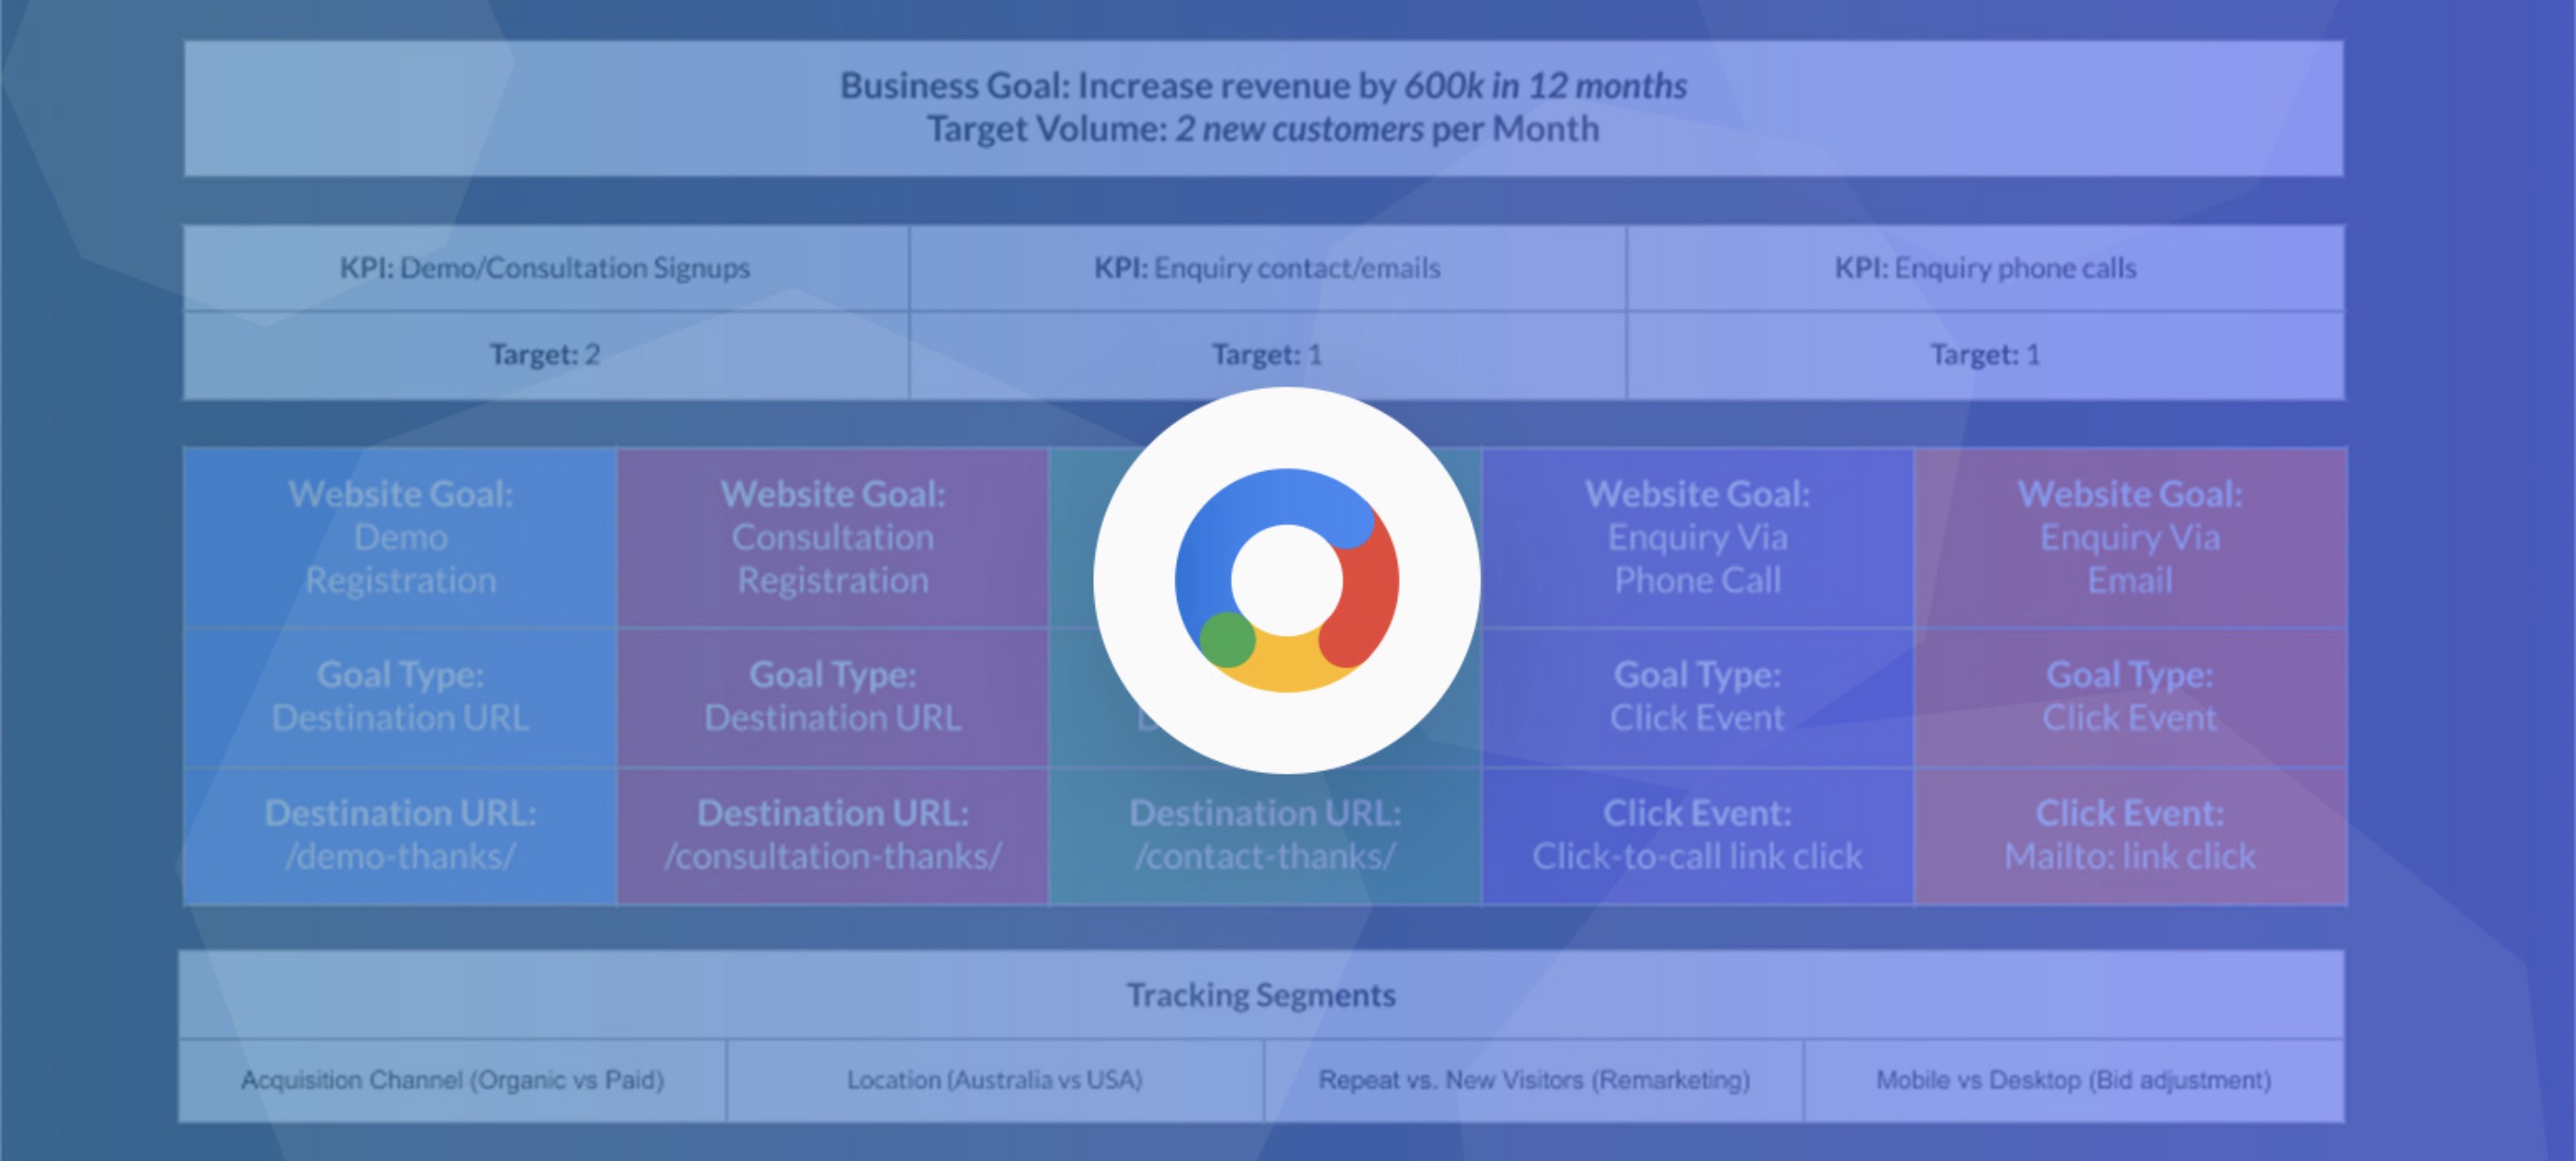Select Website Goal Enquiry Via Email
The height and width of the screenshot is (1161, 2576).
2130,538
